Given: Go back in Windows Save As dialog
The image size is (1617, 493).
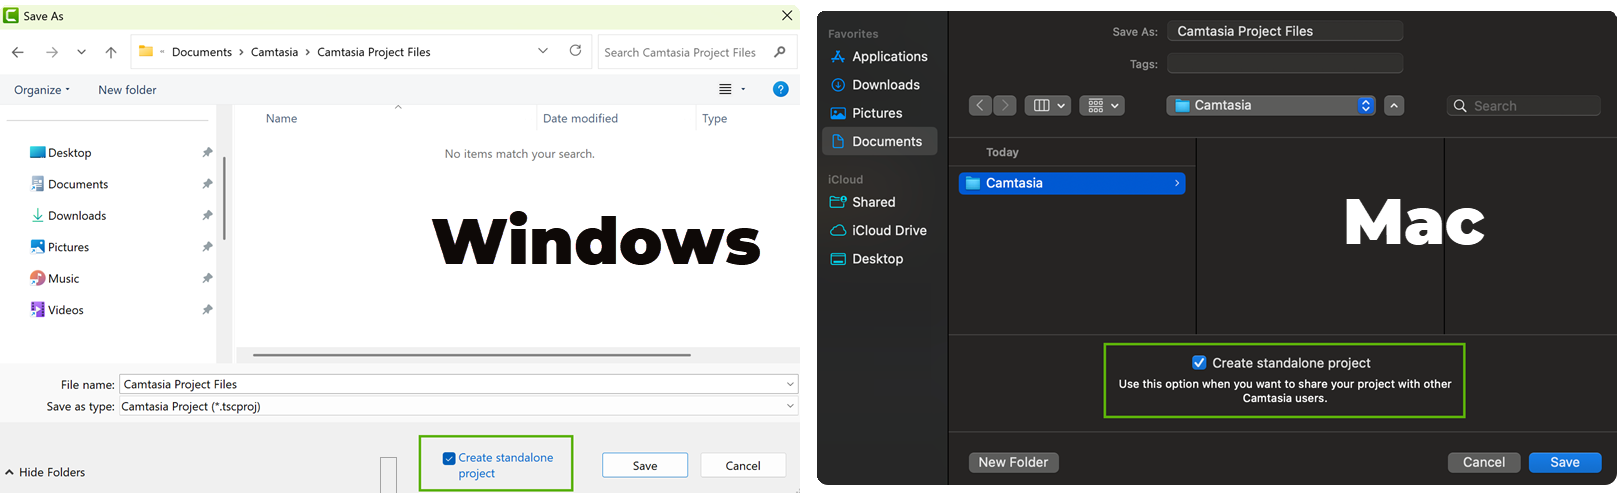Looking at the screenshot, I should (x=18, y=52).
